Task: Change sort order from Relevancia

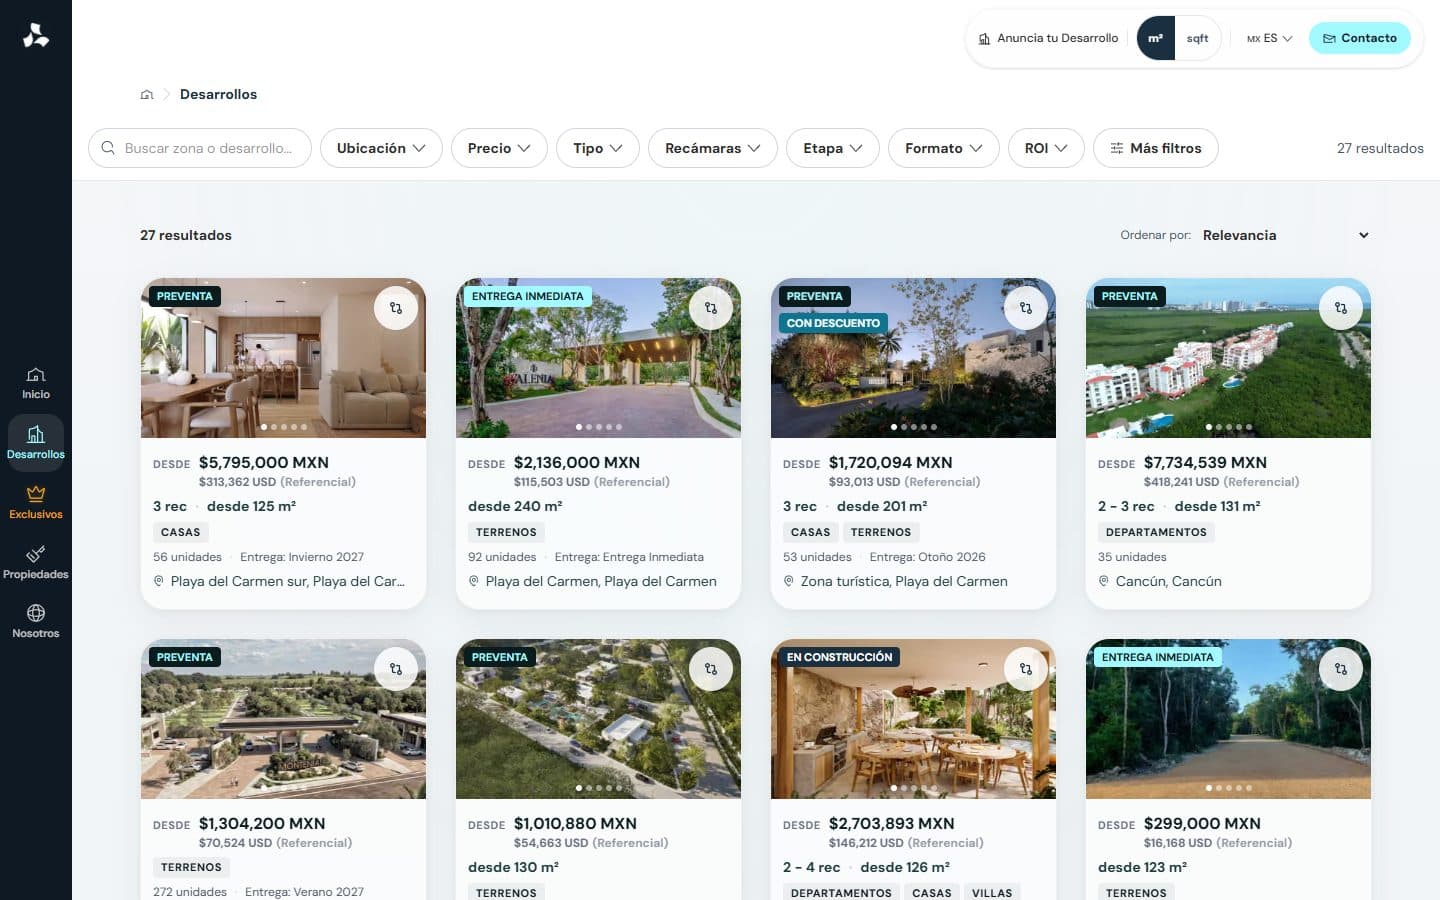Action: pos(1285,235)
